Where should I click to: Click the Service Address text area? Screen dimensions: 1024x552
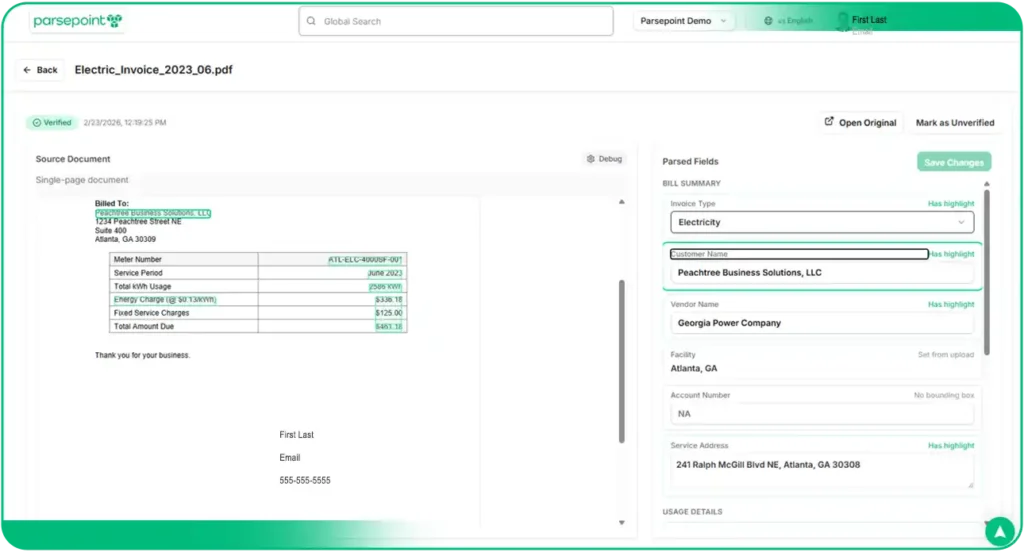[821, 470]
